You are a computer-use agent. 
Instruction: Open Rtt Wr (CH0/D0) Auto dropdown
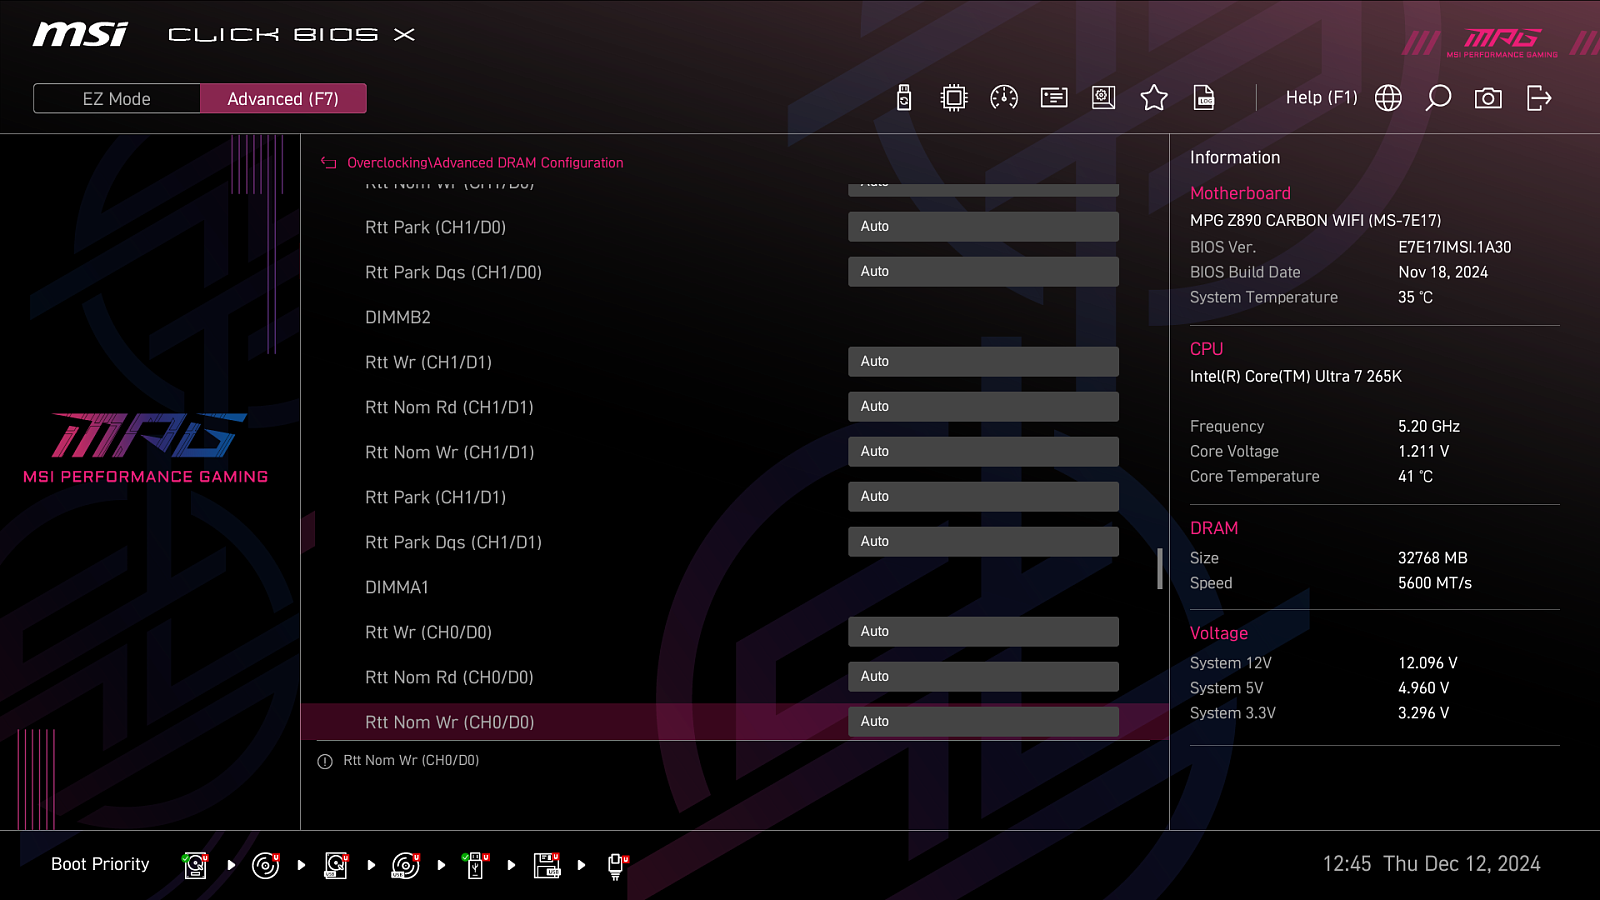(983, 632)
